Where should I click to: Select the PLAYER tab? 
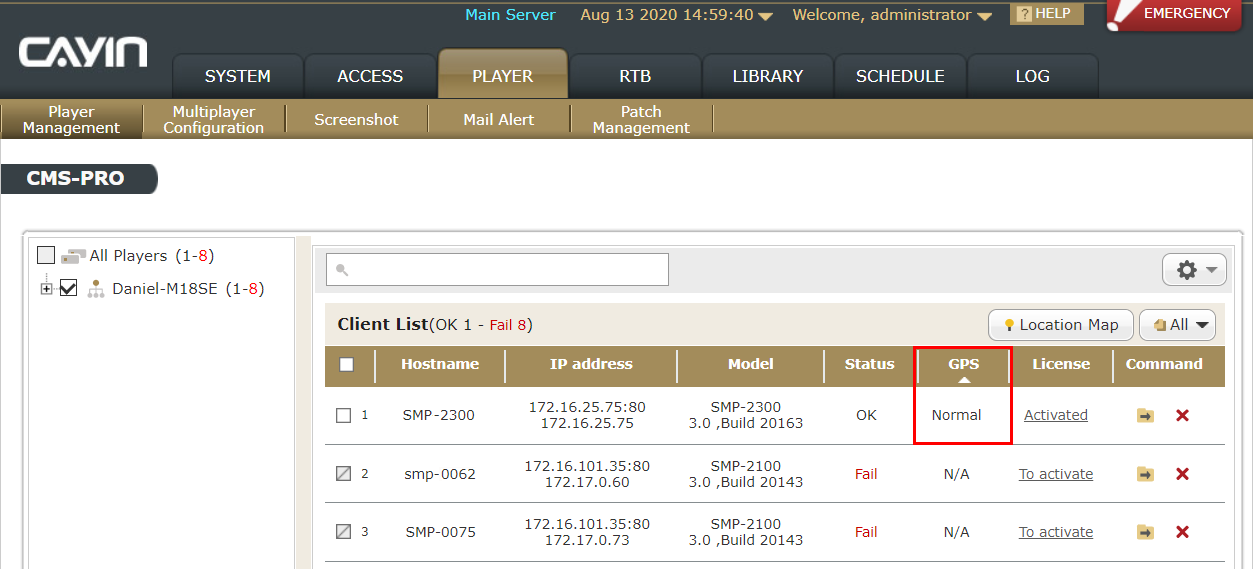(x=503, y=75)
